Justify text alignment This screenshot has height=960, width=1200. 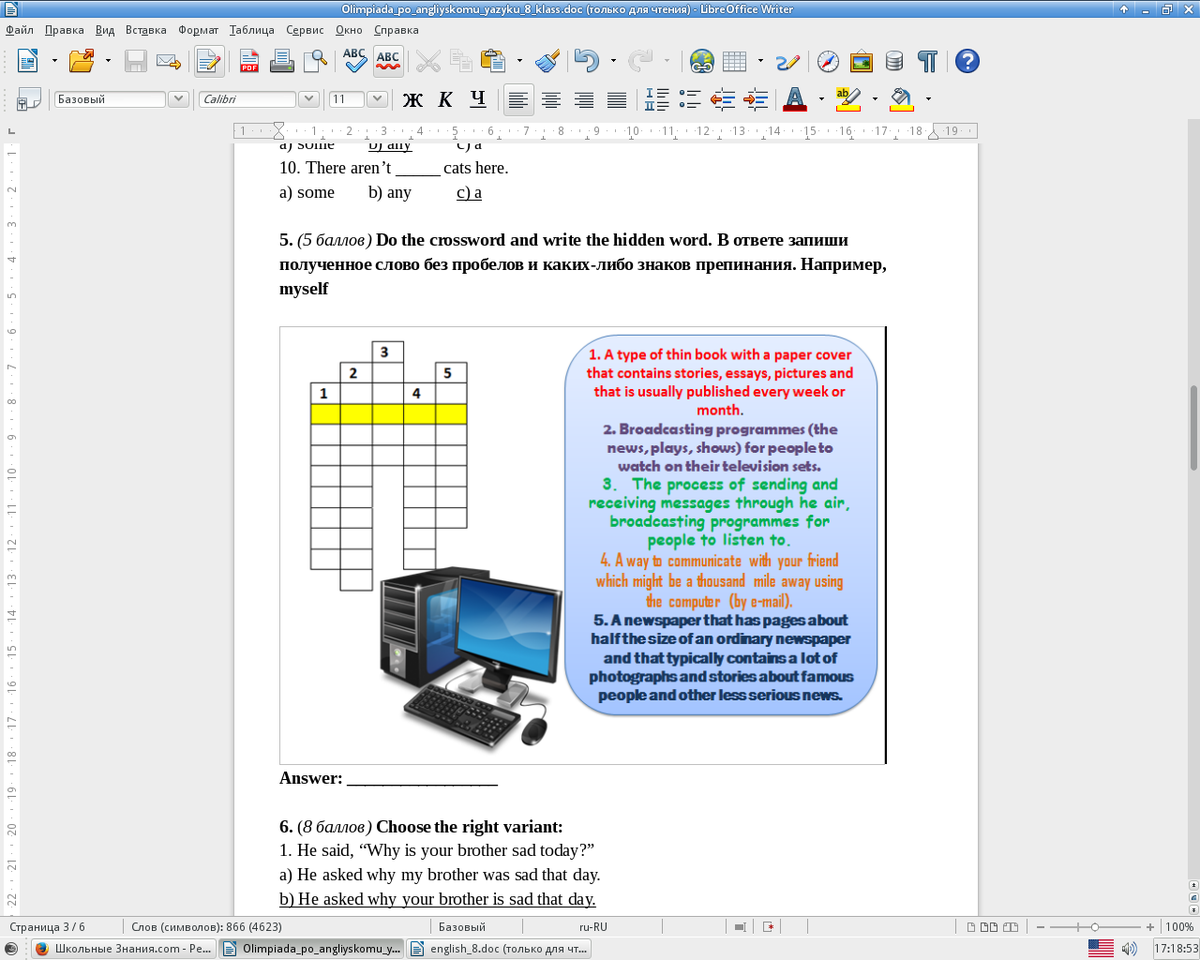coord(617,99)
